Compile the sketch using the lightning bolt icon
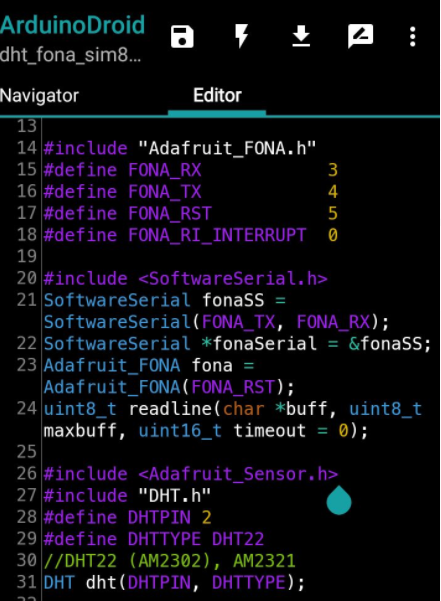 (241, 36)
